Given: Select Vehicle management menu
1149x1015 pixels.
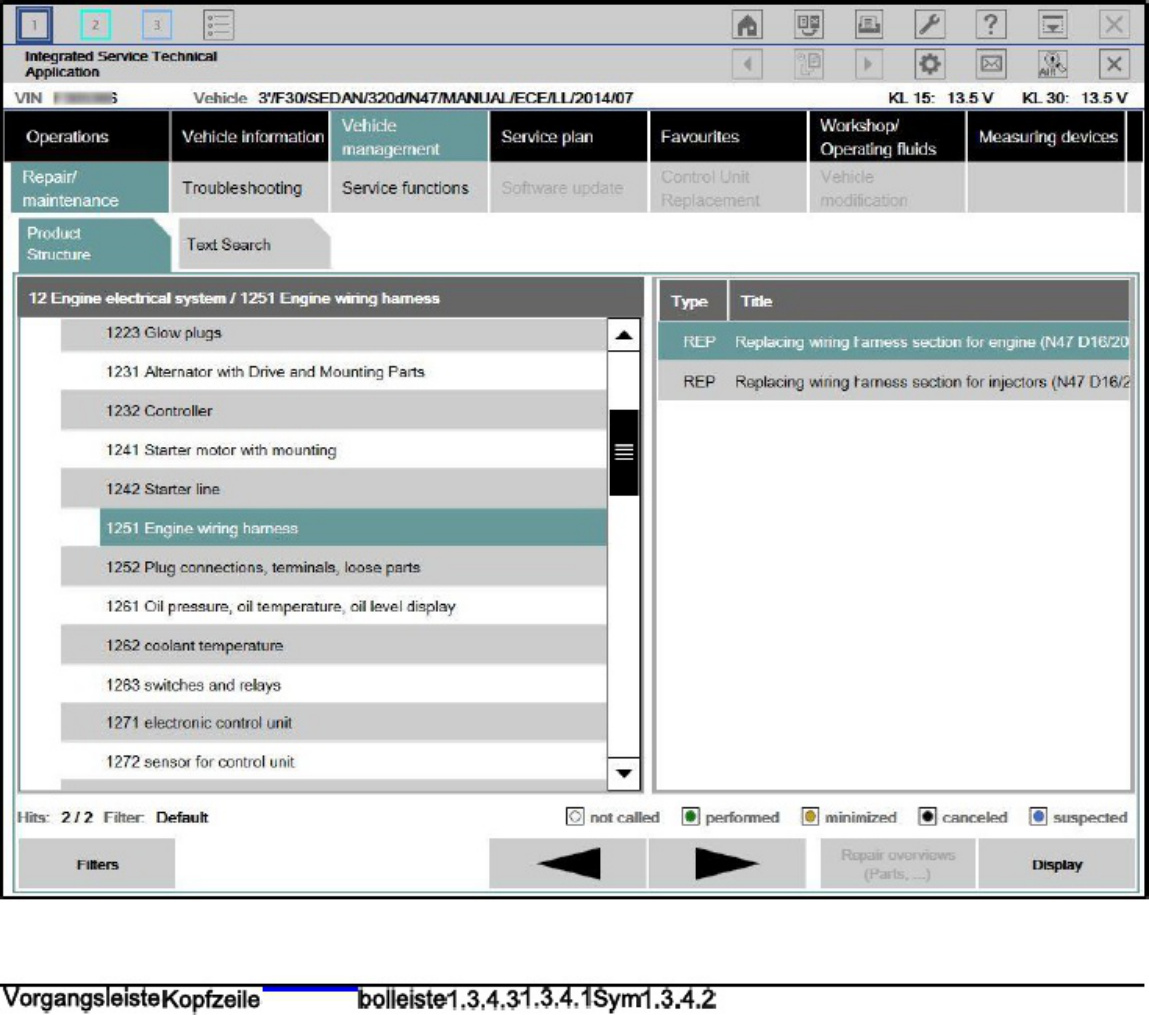Looking at the screenshot, I should (x=409, y=136).
